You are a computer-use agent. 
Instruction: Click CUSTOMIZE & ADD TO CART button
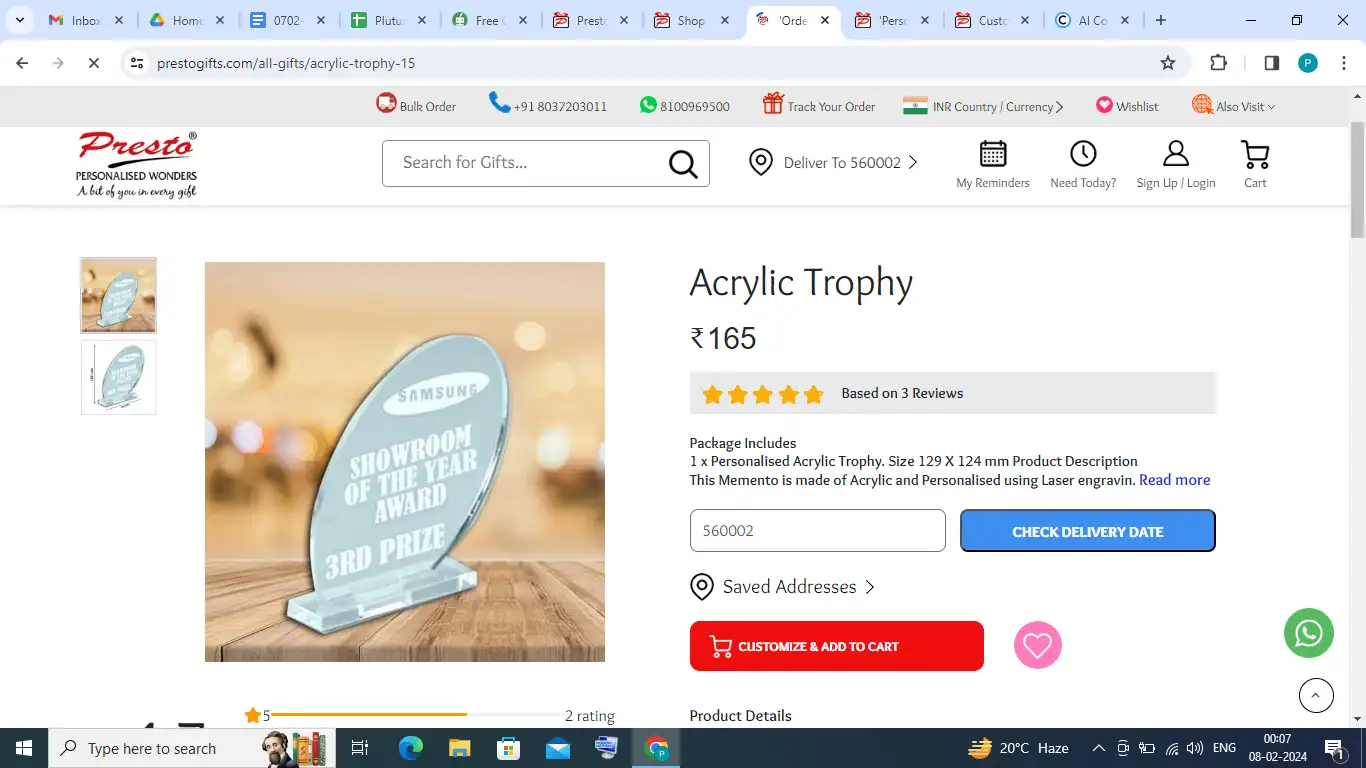pyautogui.click(x=837, y=646)
